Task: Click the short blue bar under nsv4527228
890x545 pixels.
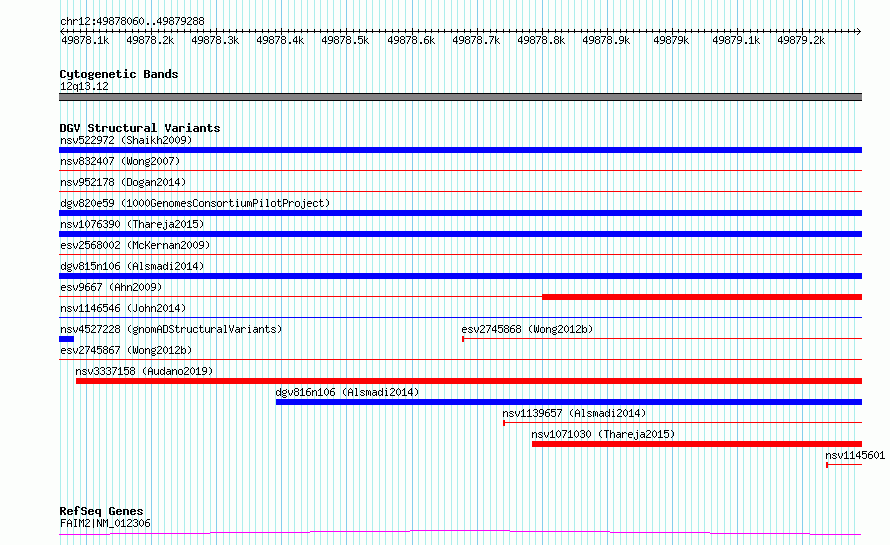Action: click(x=66, y=339)
